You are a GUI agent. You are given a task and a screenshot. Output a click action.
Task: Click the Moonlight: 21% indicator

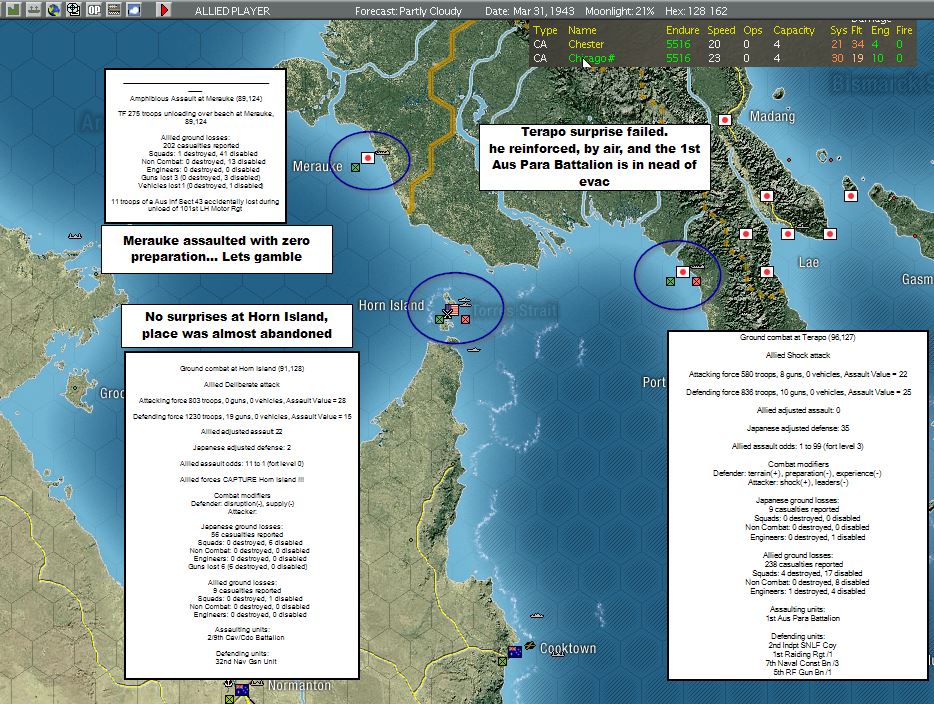(619, 11)
